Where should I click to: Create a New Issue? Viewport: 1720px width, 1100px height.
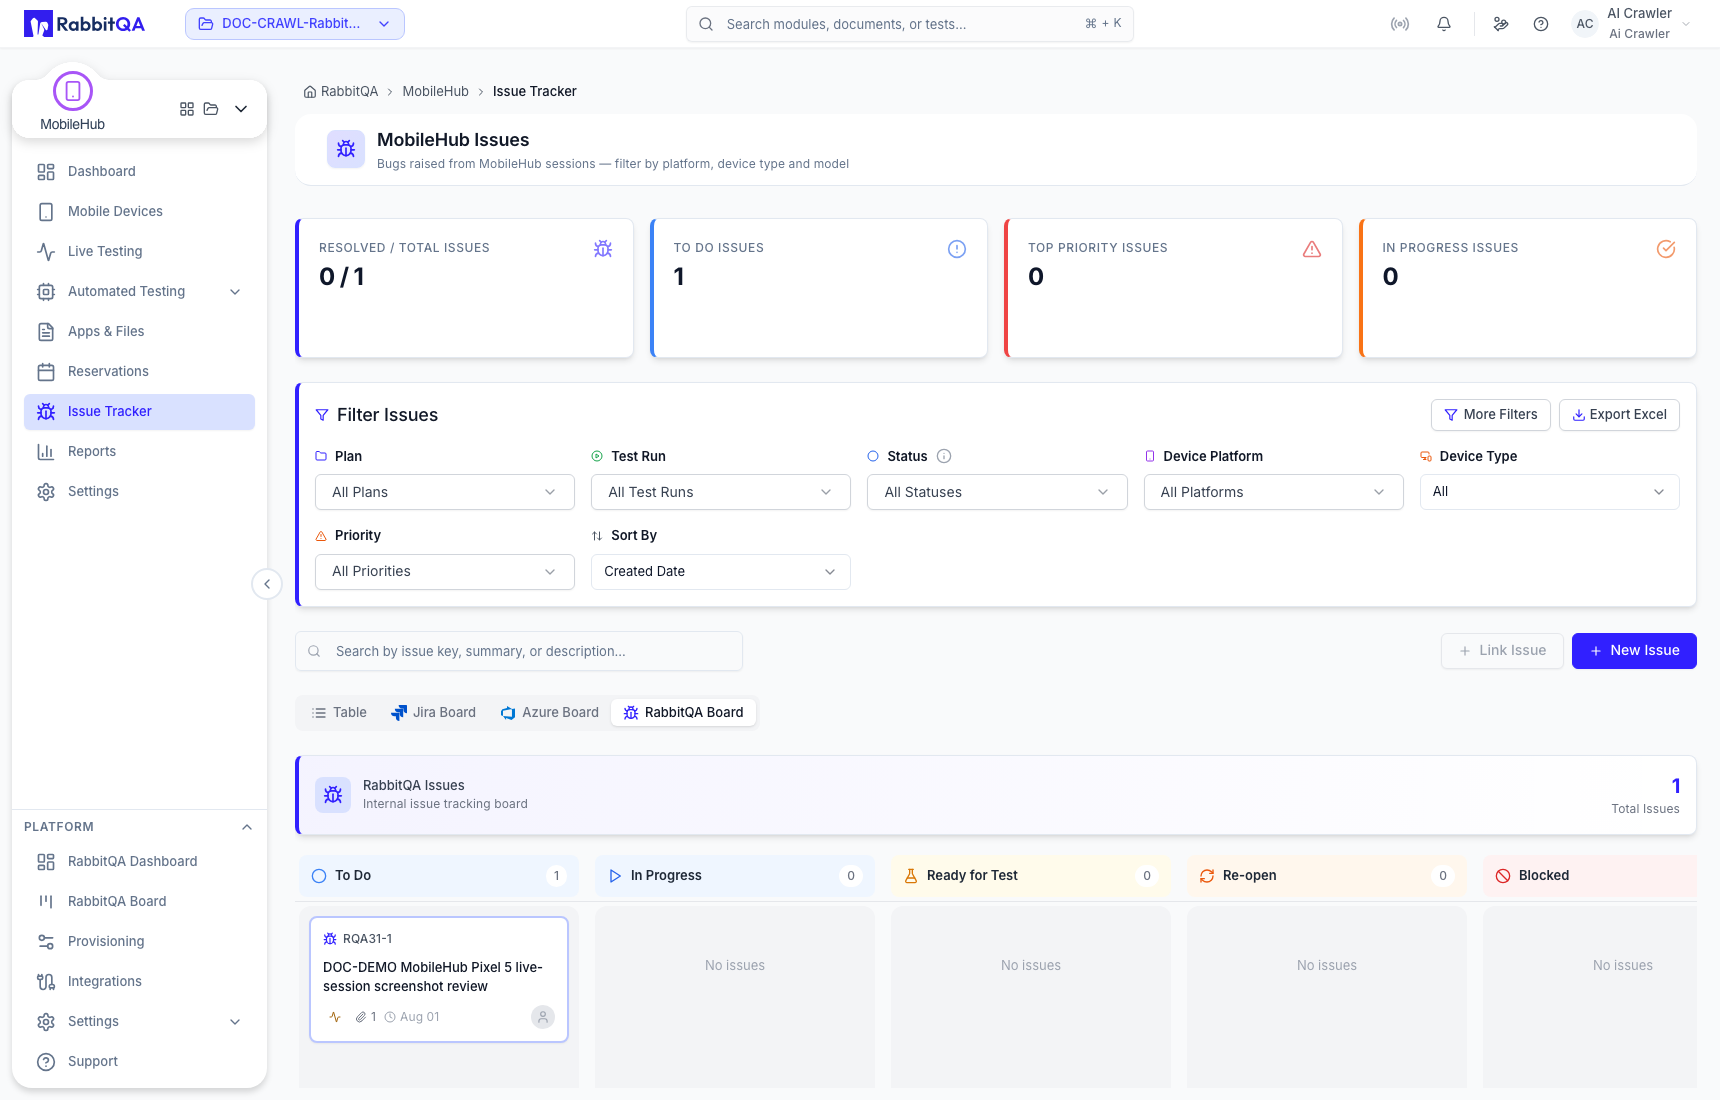point(1634,651)
